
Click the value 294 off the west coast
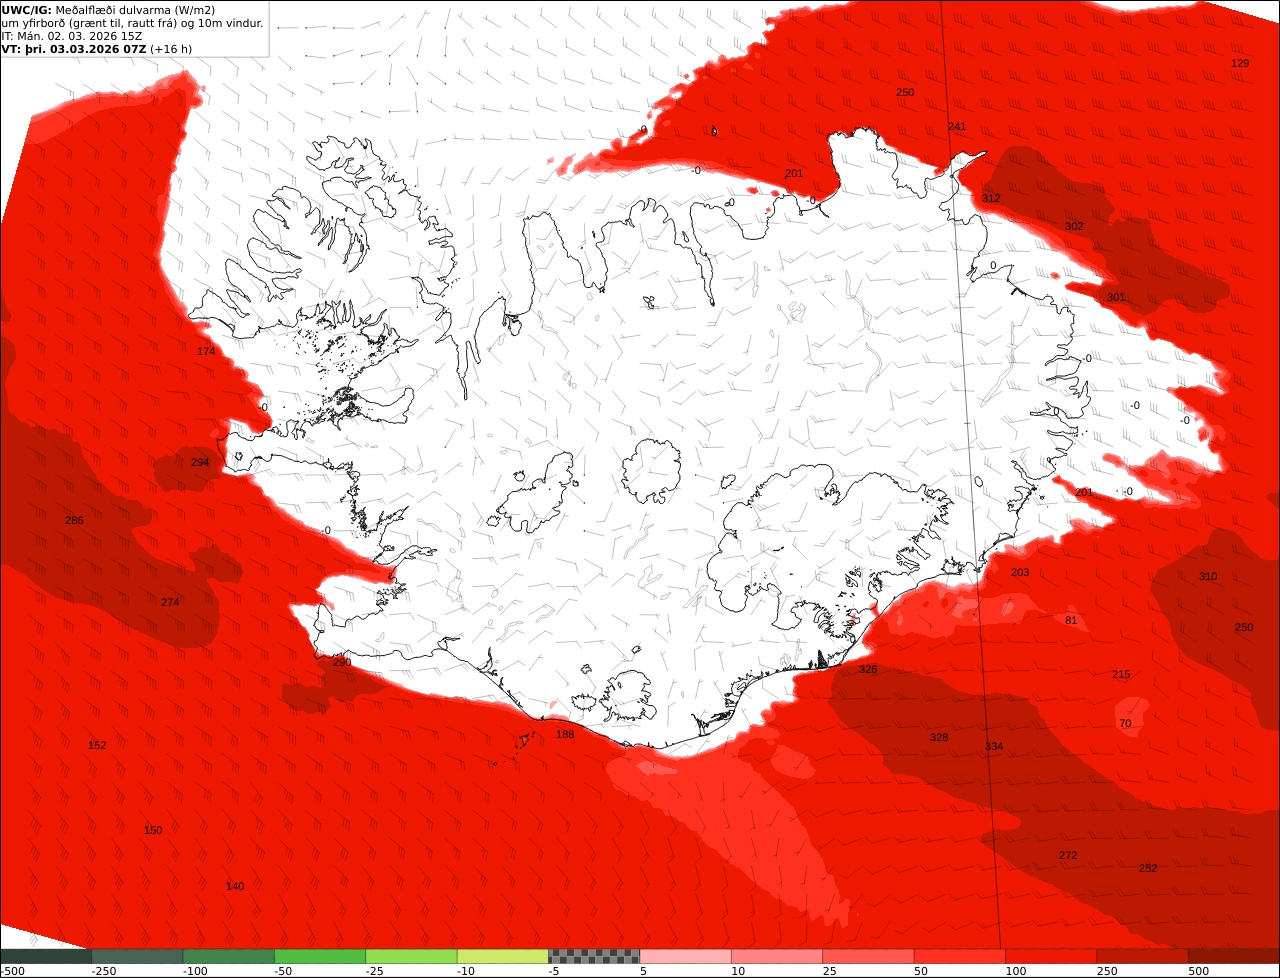click(200, 462)
